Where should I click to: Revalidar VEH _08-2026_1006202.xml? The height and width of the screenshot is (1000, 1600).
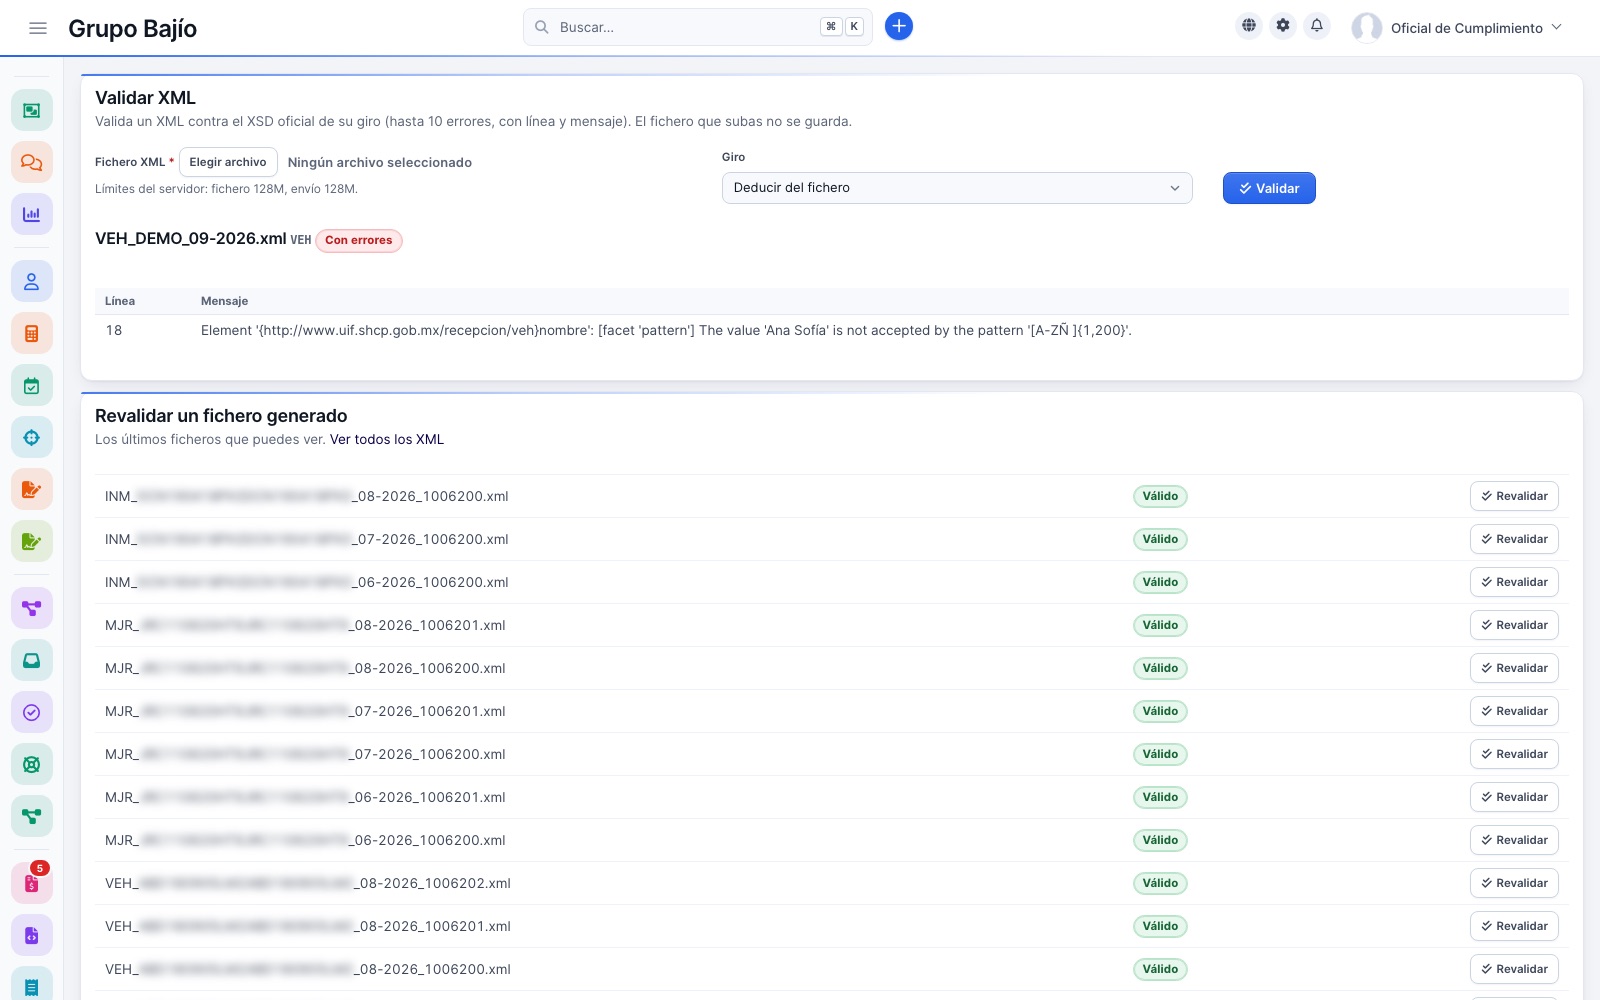(x=1514, y=883)
